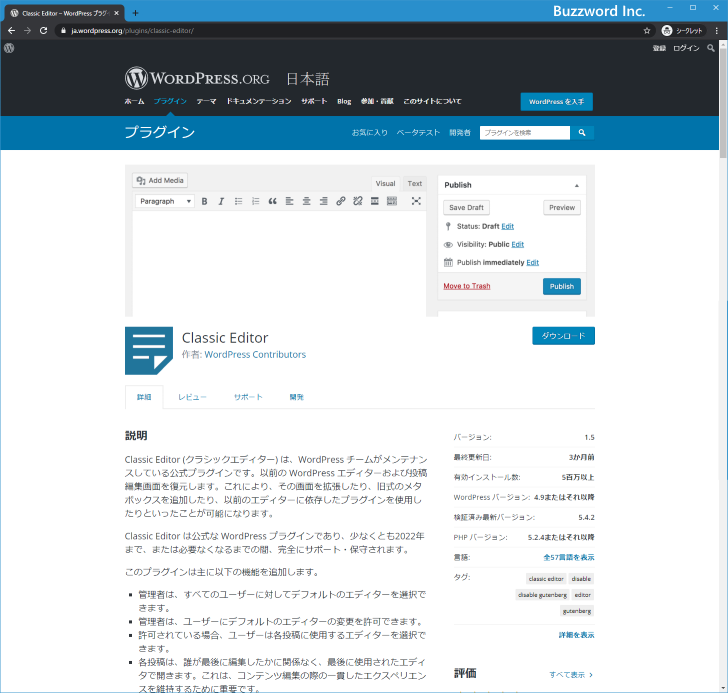The image size is (728, 693).
Task: Align text right
Action: pos(324,201)
